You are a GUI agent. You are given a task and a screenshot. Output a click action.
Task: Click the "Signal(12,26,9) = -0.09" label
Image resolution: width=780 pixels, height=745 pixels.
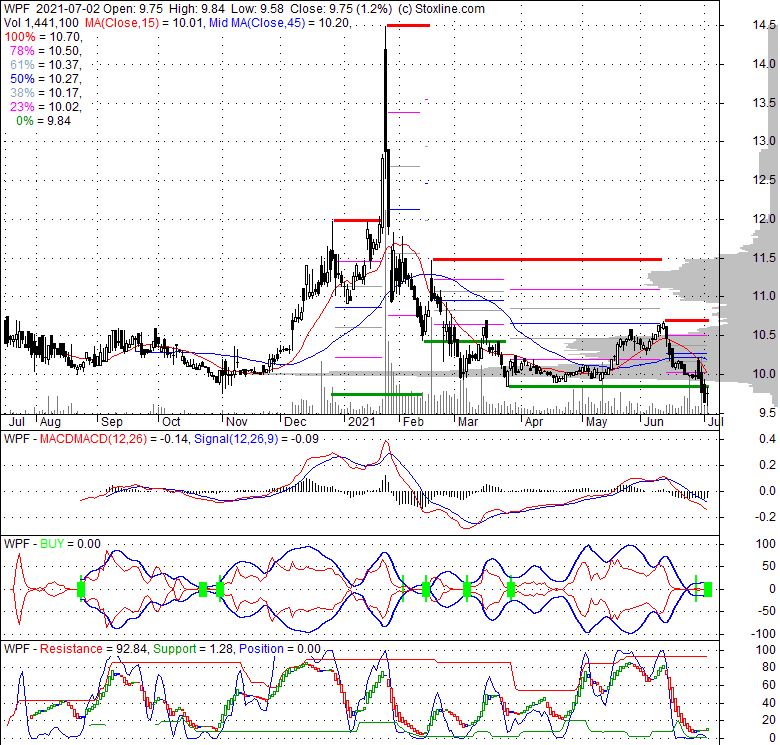coord(256,439)
